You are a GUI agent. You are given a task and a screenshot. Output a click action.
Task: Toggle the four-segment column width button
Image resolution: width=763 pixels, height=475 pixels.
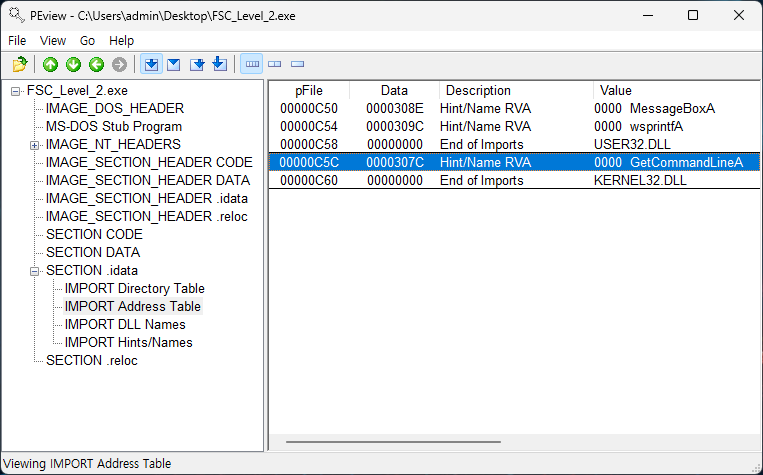tap(252, 65)
